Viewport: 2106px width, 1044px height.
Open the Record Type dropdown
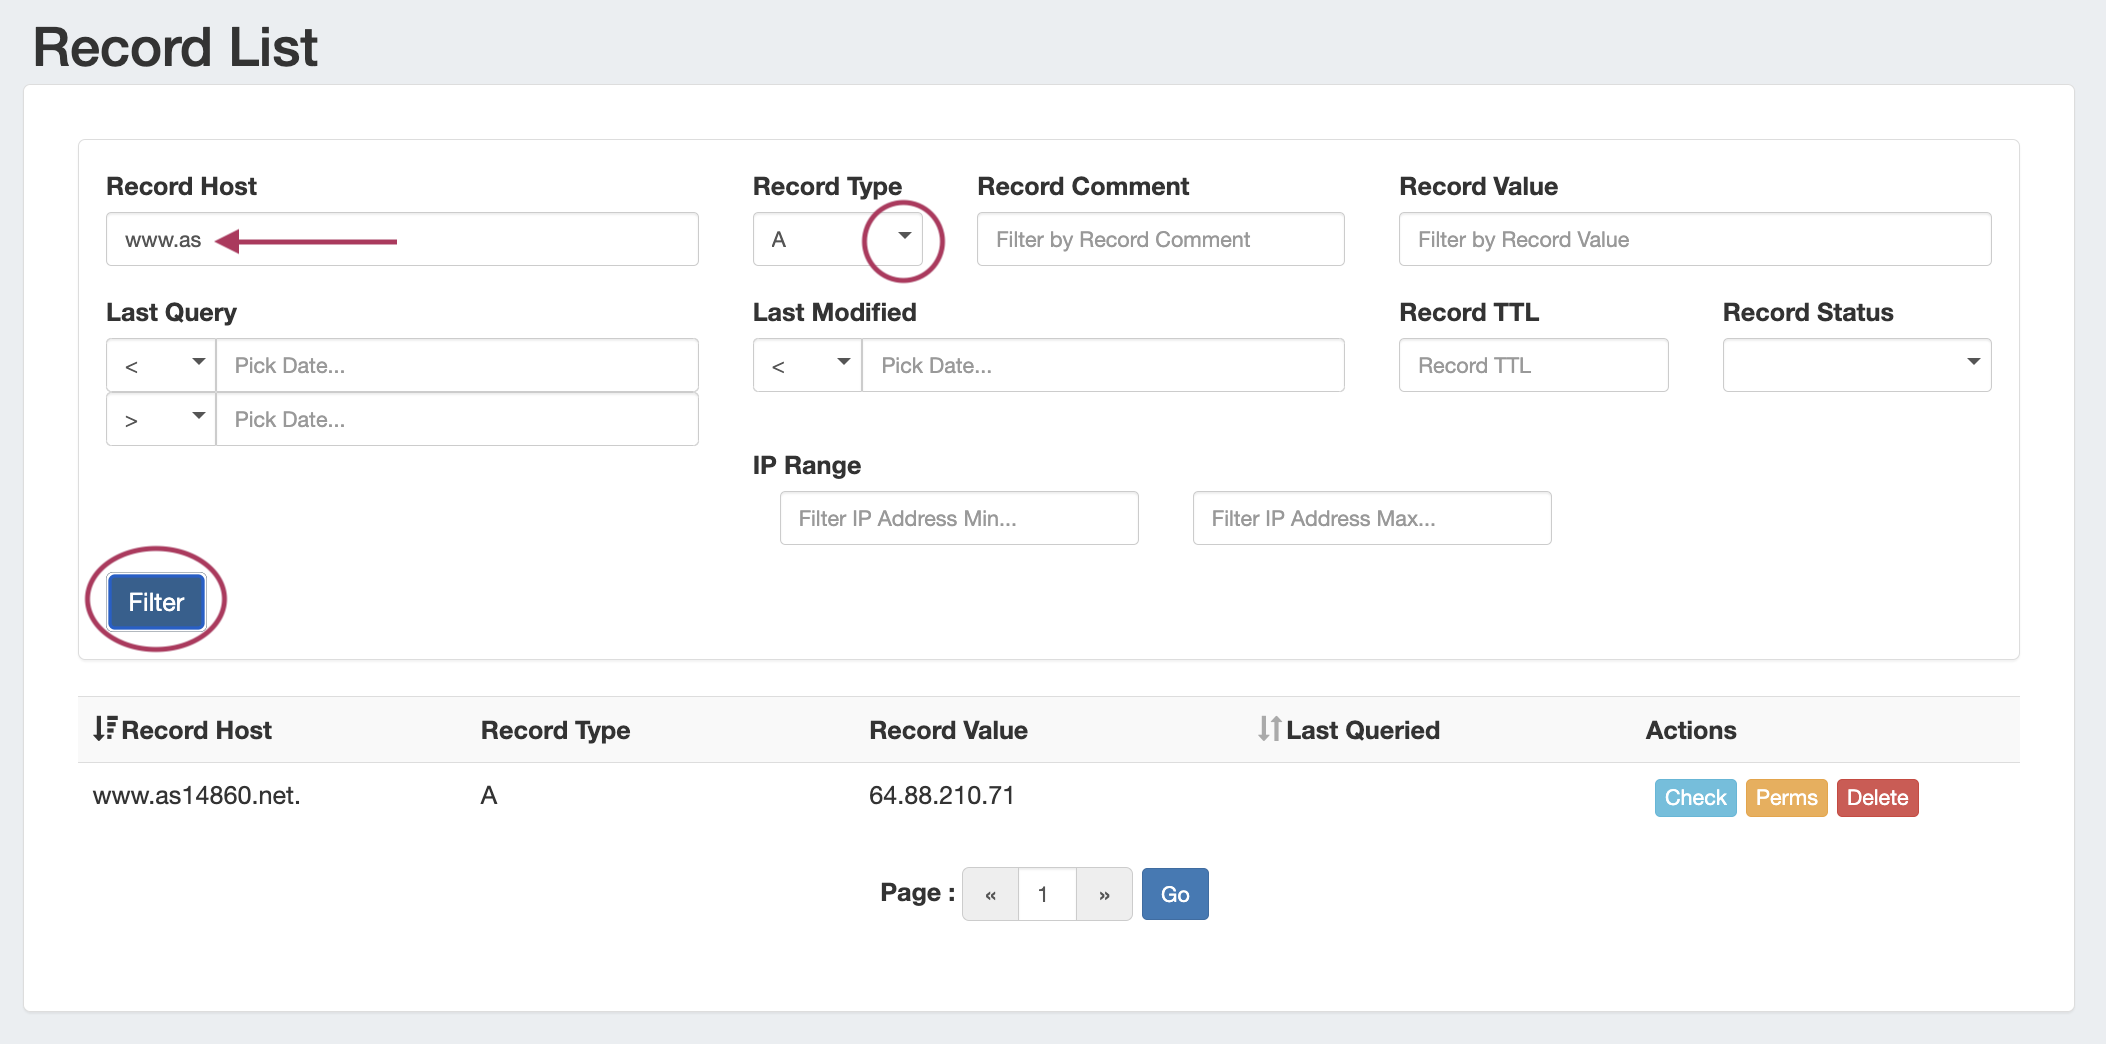[x=838, y=239]
